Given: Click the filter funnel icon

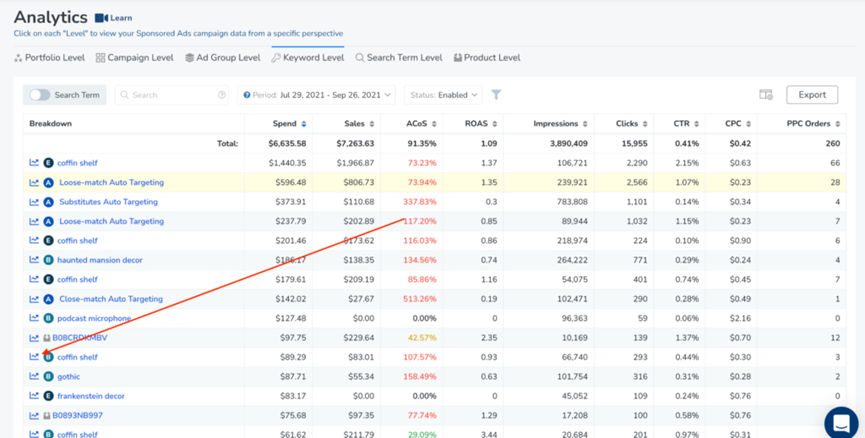Looking at the screenshot, I should click(x=496, y=95).
